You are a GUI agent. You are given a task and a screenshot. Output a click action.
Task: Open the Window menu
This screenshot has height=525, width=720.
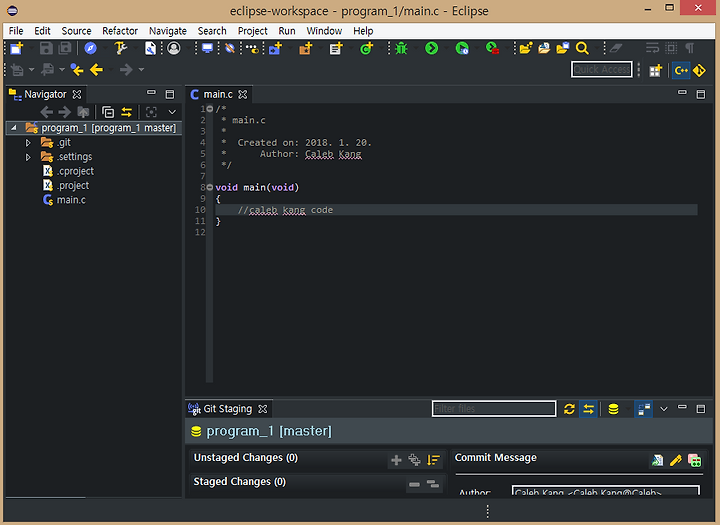pyautogui.click(x=324, y=31)
